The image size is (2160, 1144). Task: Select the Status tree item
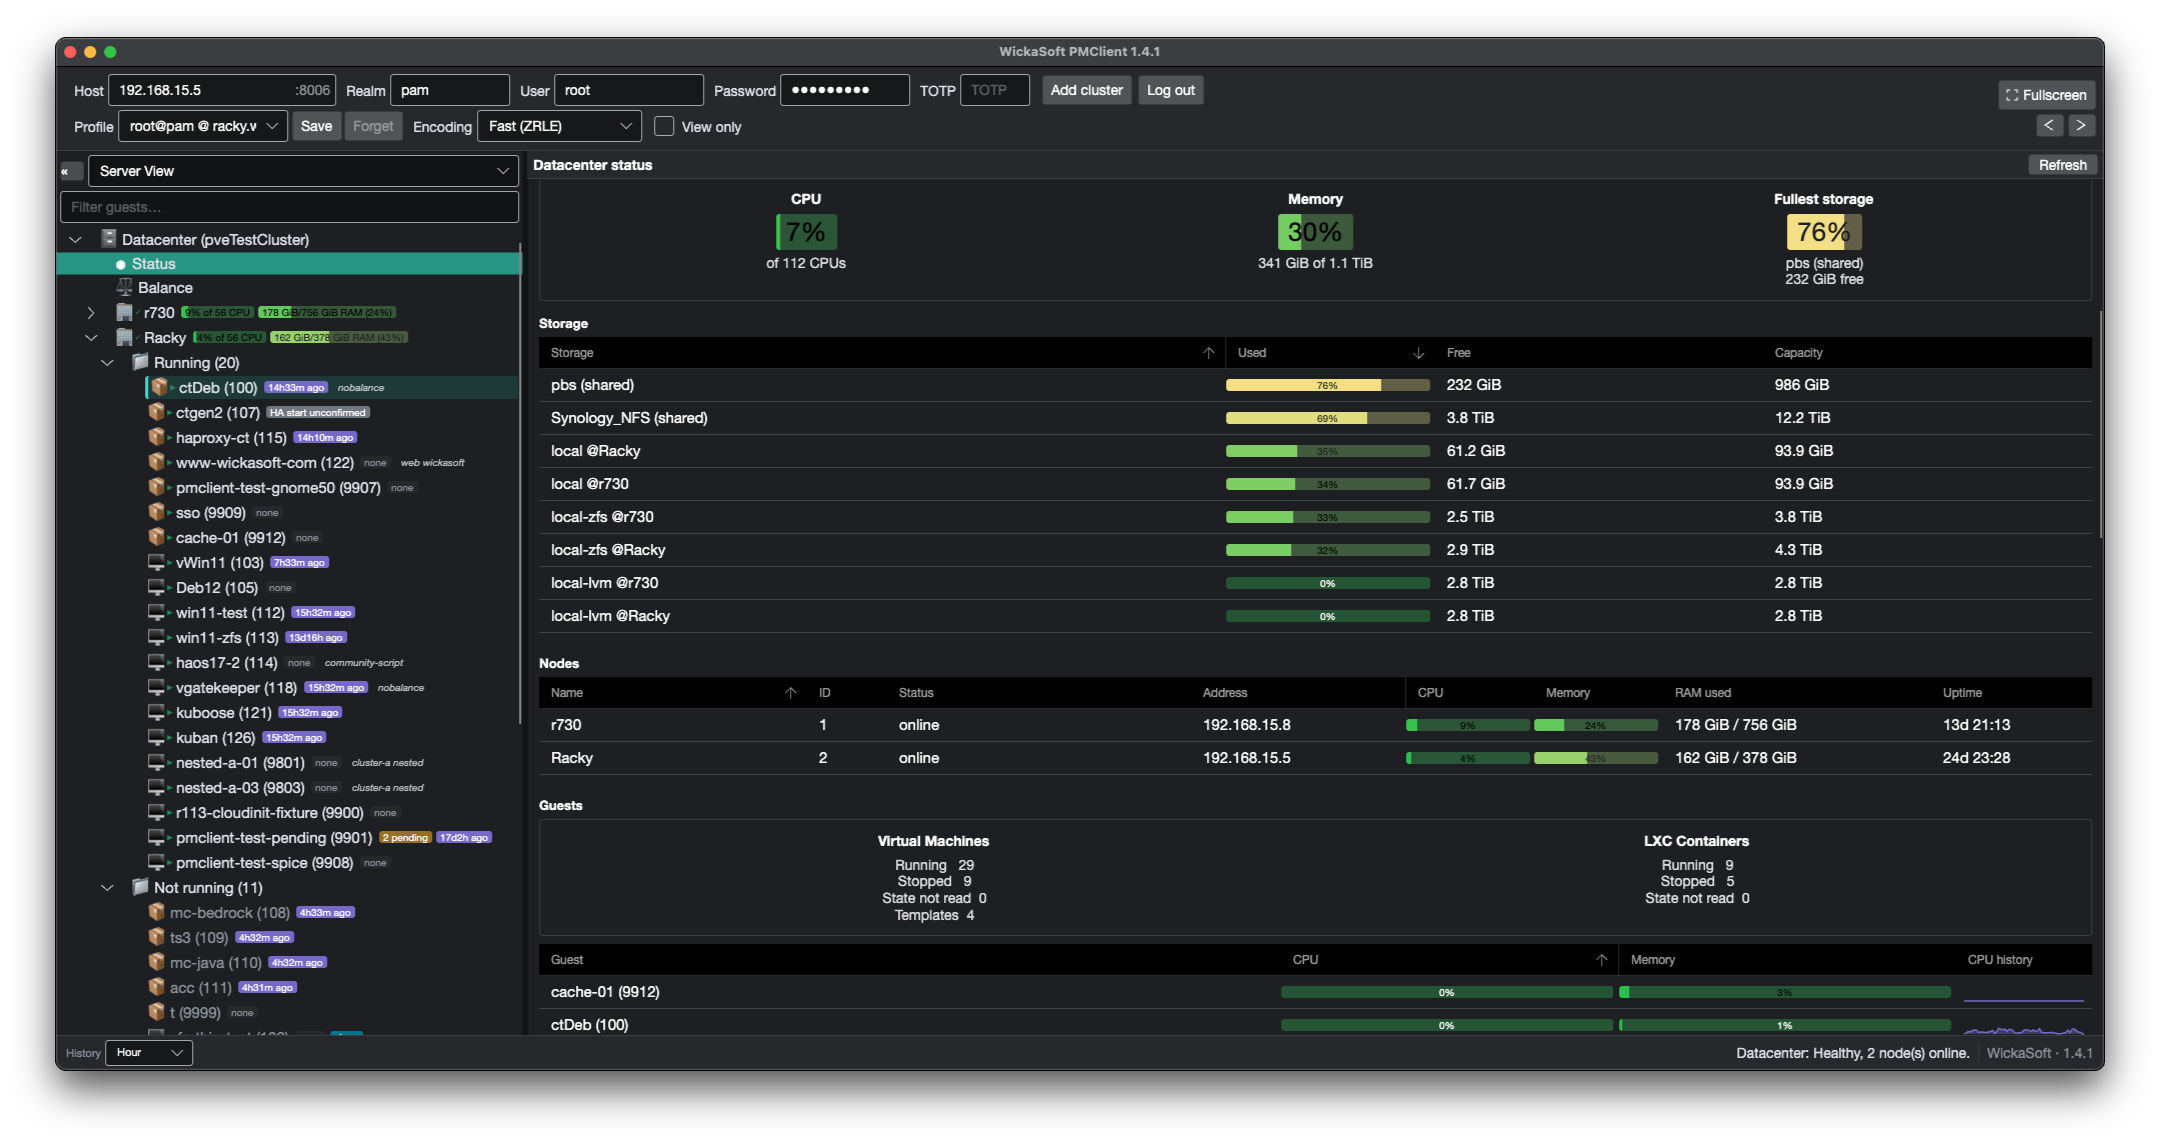point(289,264)
